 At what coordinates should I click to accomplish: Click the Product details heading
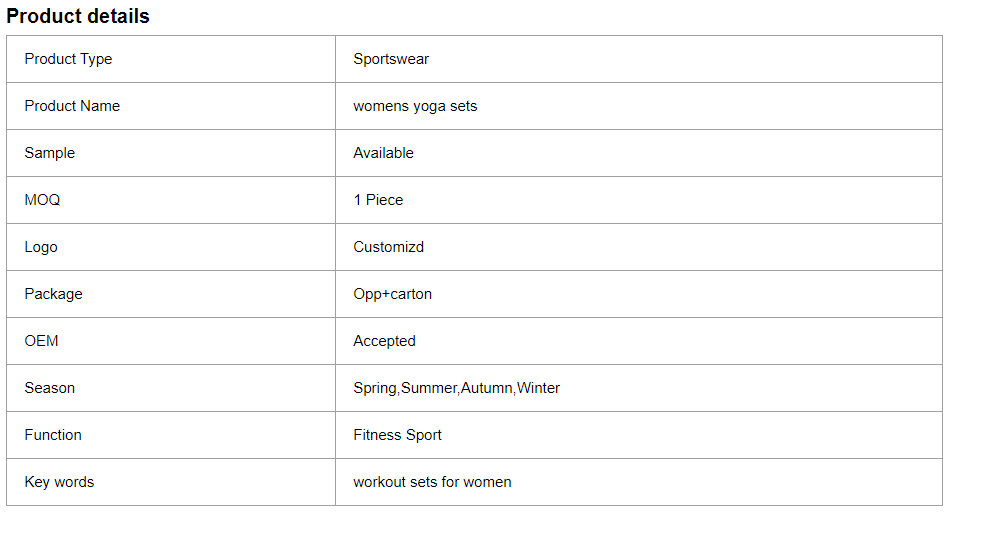click(x=78, y=16)
